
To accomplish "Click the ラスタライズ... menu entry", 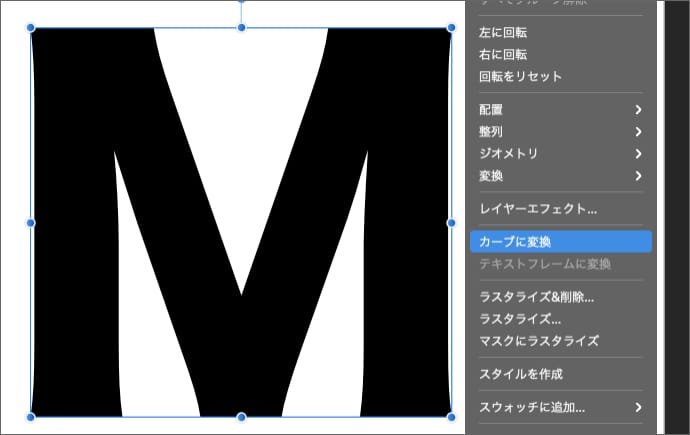I will tap(520, 319).
